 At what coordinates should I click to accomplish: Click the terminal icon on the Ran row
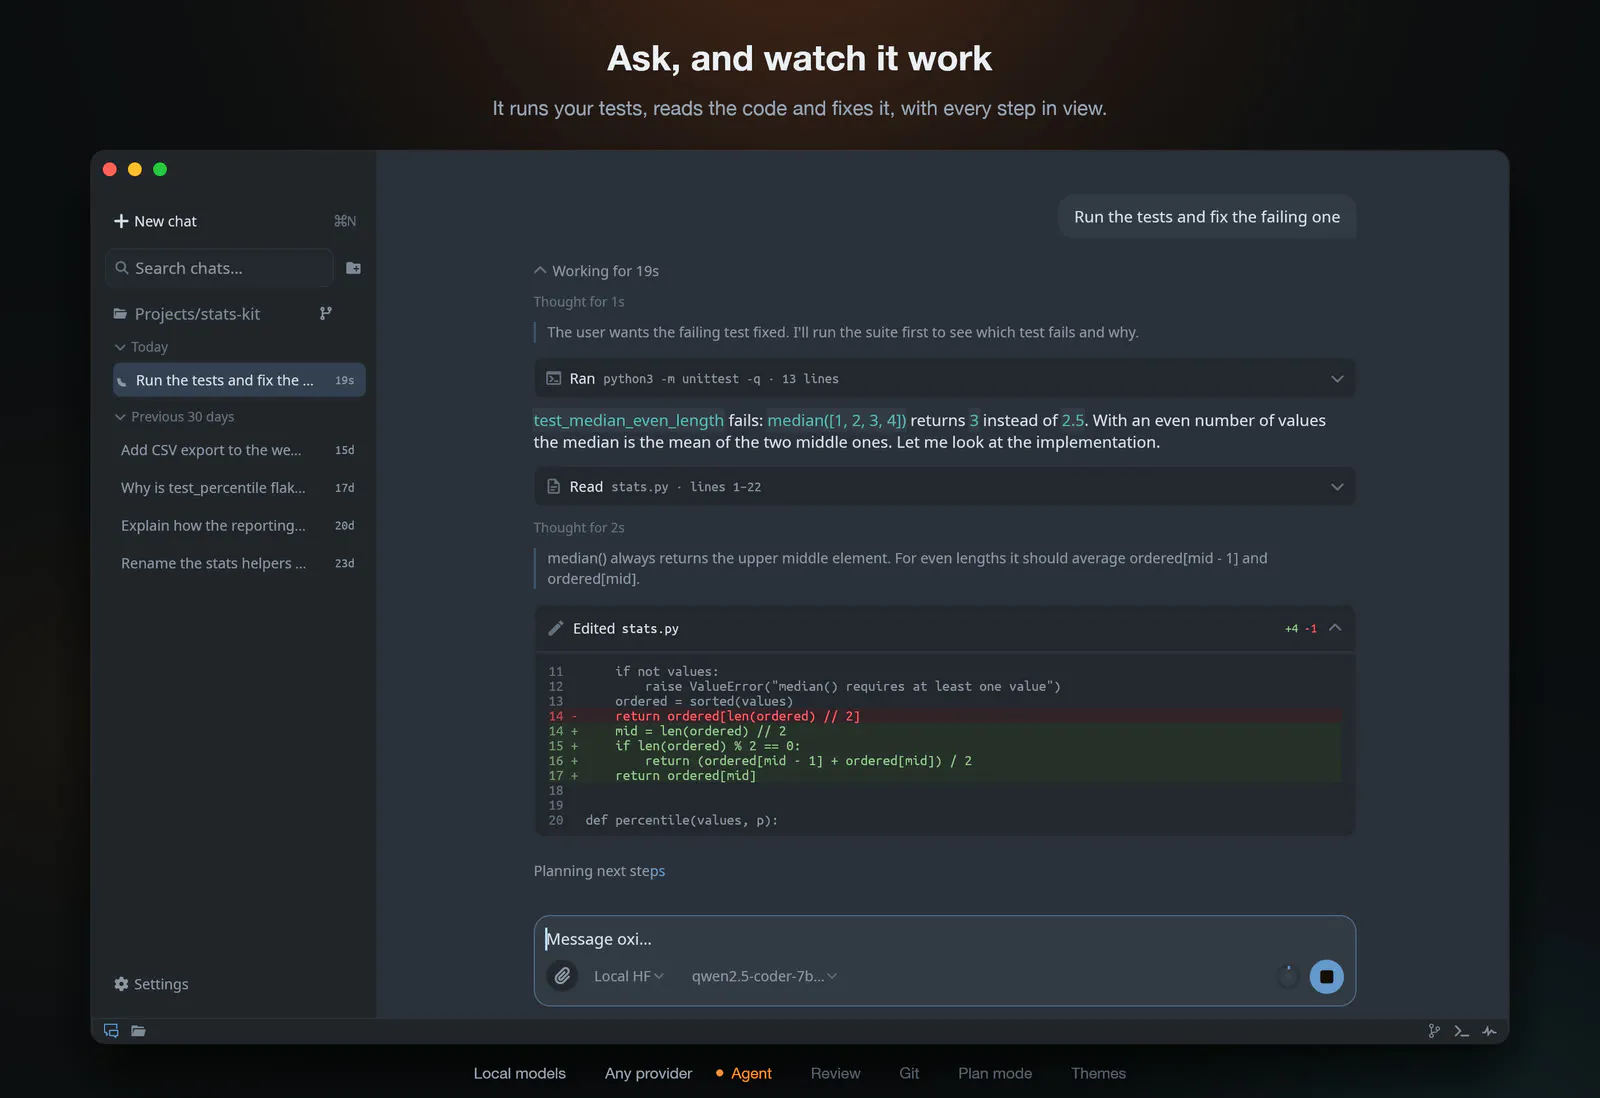pyautogui.click(x=553, y=378)
